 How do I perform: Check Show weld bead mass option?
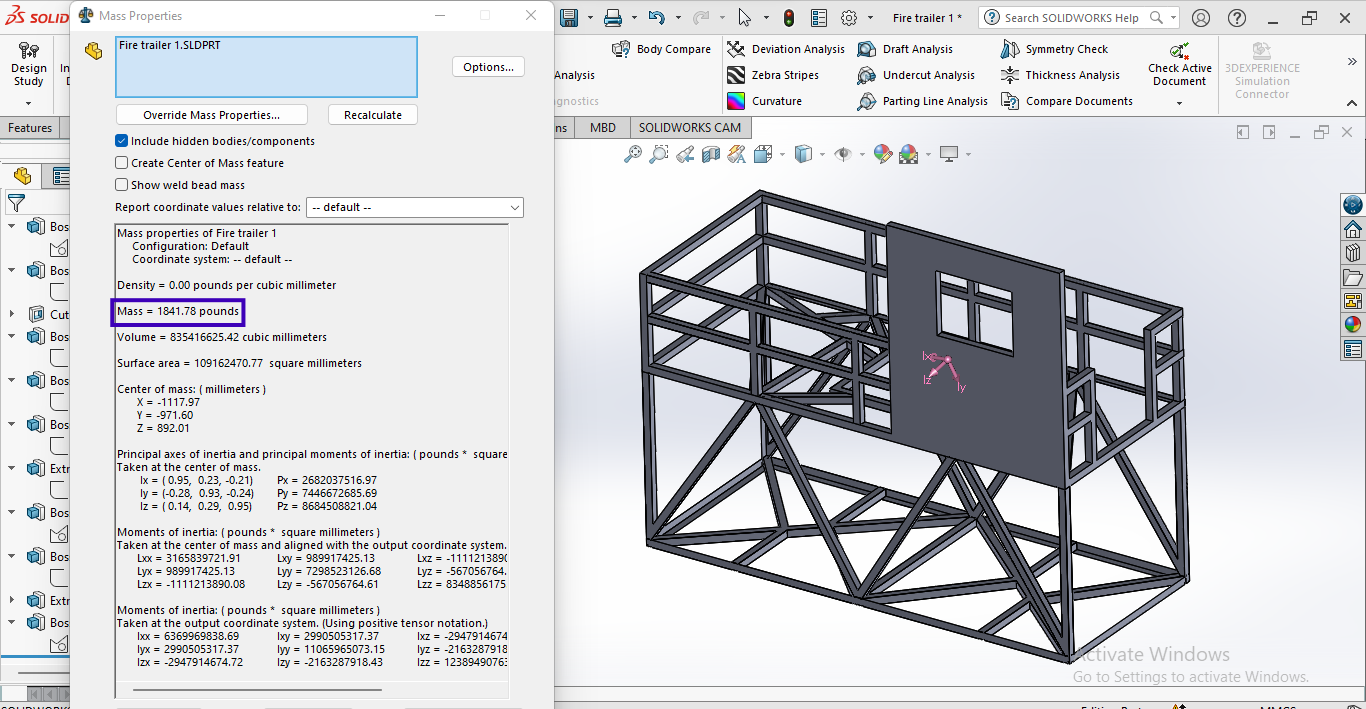tap(122, 185)
